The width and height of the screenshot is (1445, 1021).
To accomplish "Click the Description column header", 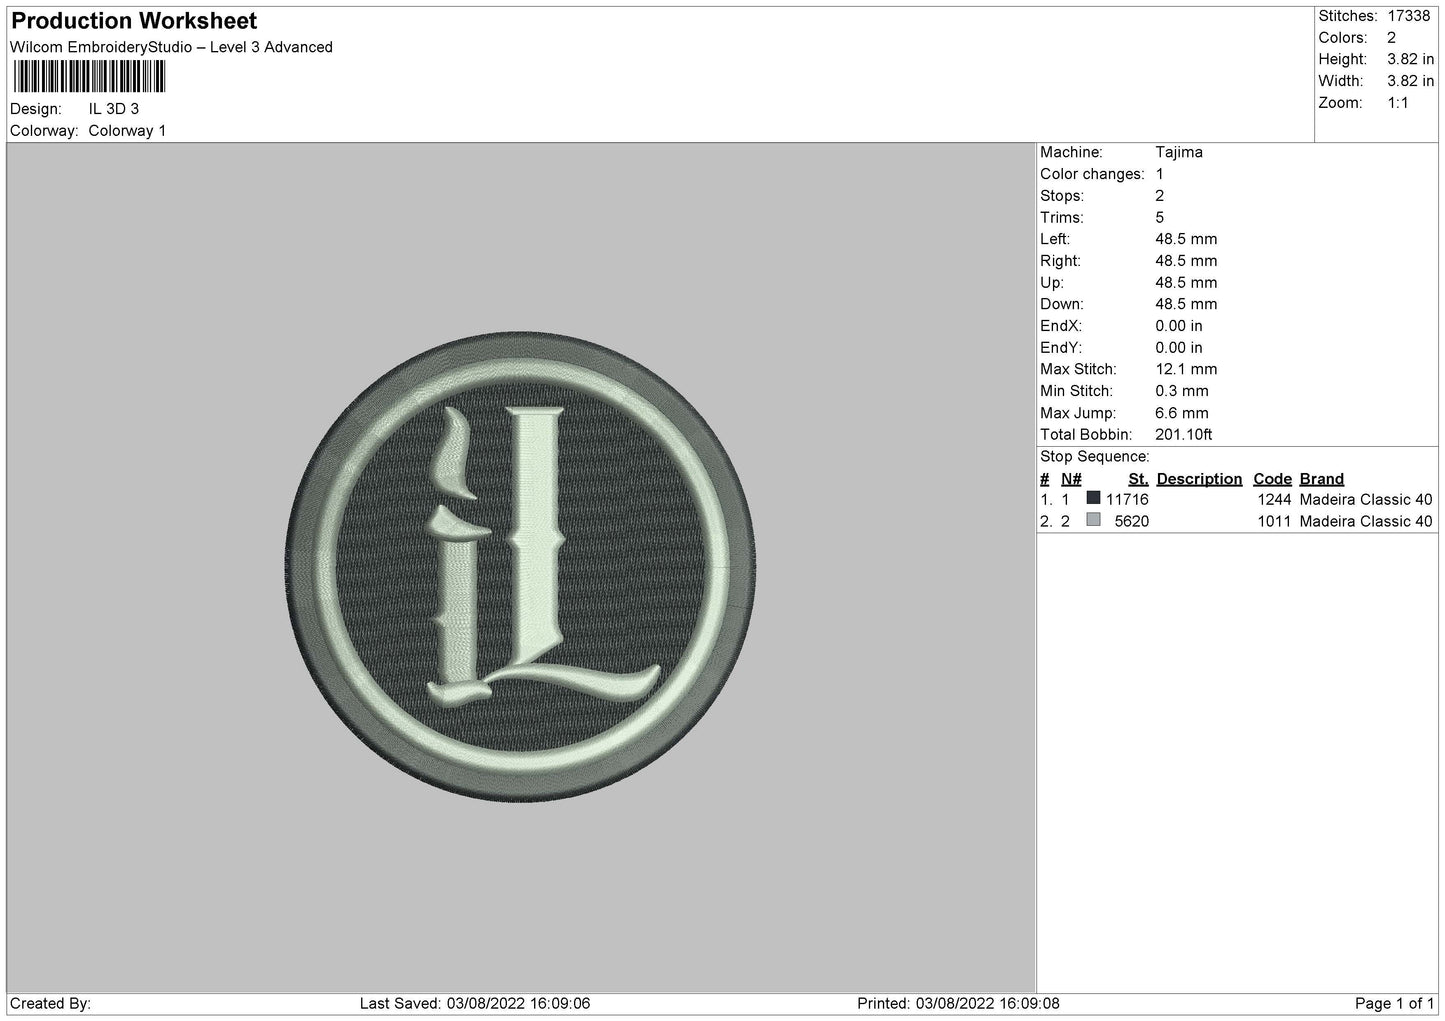I will click(1199, 479).
